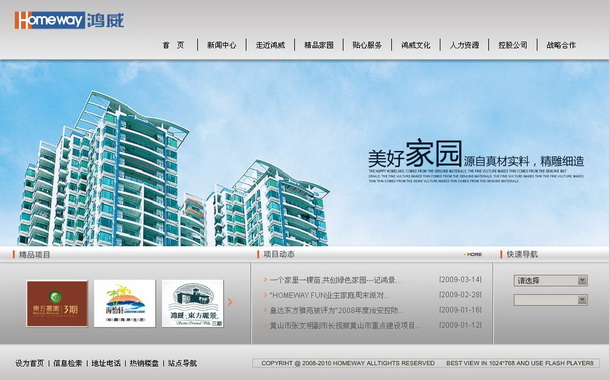This screenshot has height=380, width=610.
Task: Click the Homeway 鸿威 logo
Action: coord(69,20)
